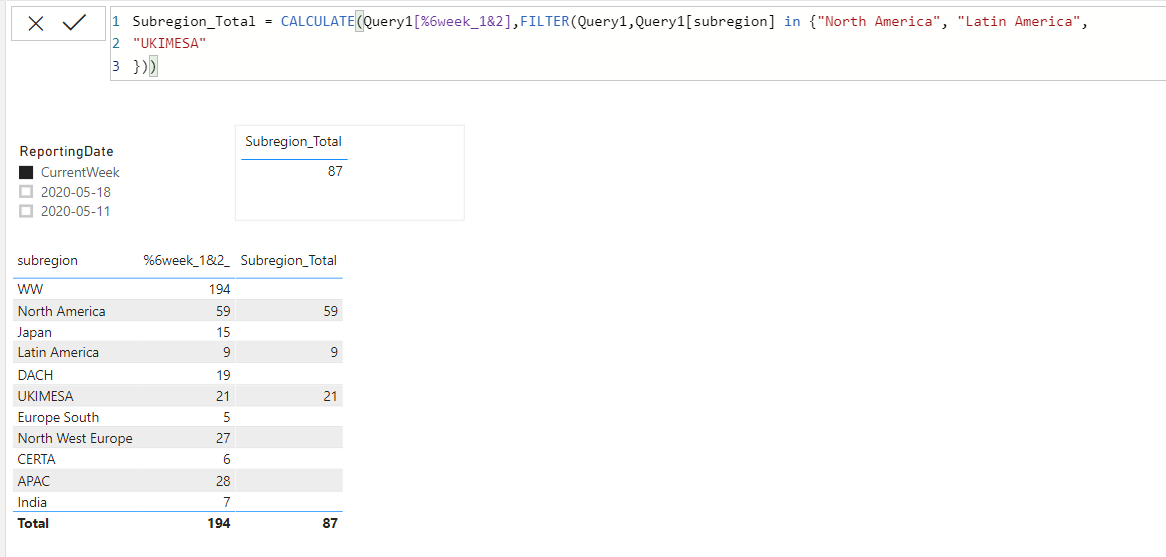This screenshot has height=557, width=1166.
Task: Select the ReportingDate slicer title
Action: pyautogui.click(x=66, y=152)
